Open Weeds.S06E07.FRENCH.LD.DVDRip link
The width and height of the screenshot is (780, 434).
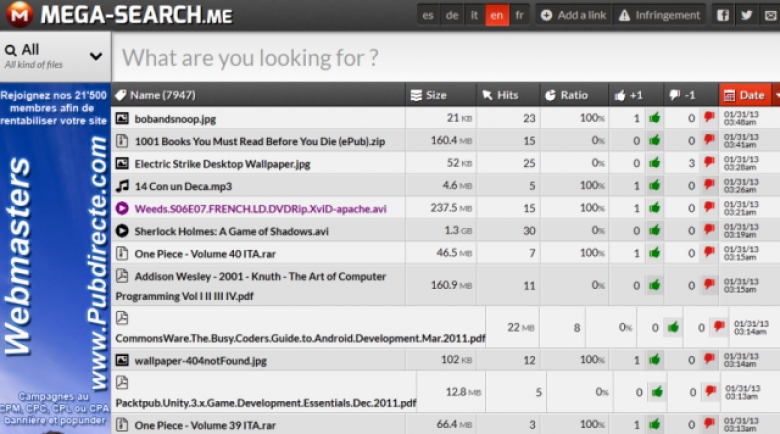[x=260, y=209]
